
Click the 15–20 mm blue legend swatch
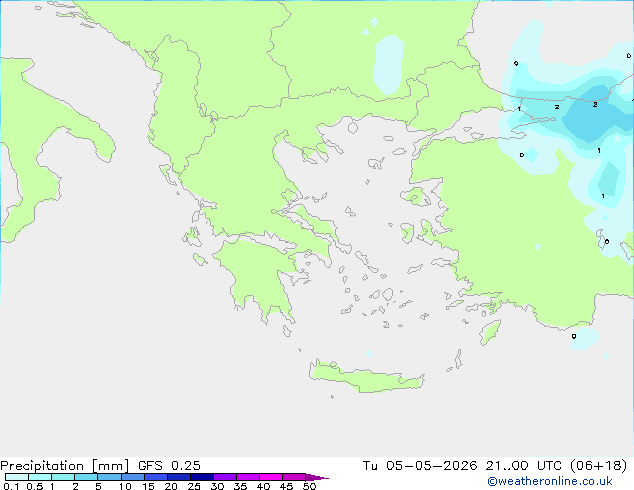tap(156, 477)
